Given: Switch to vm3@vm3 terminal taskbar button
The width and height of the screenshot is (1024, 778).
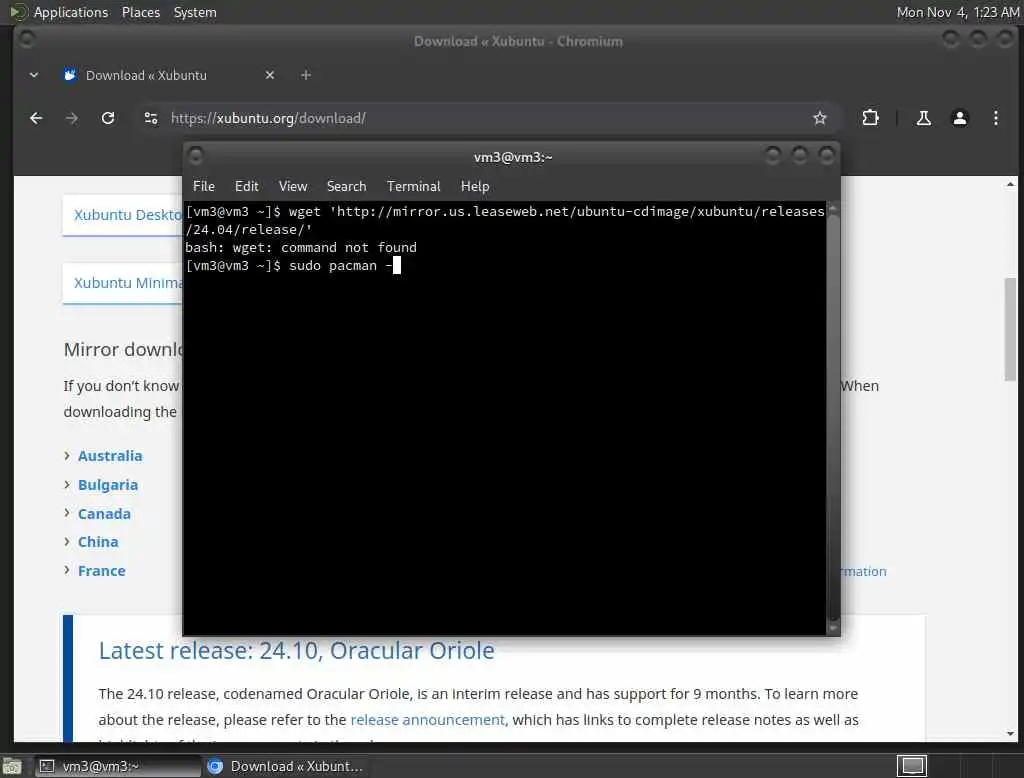Looking at the screenshot, I should click(116, 766).
